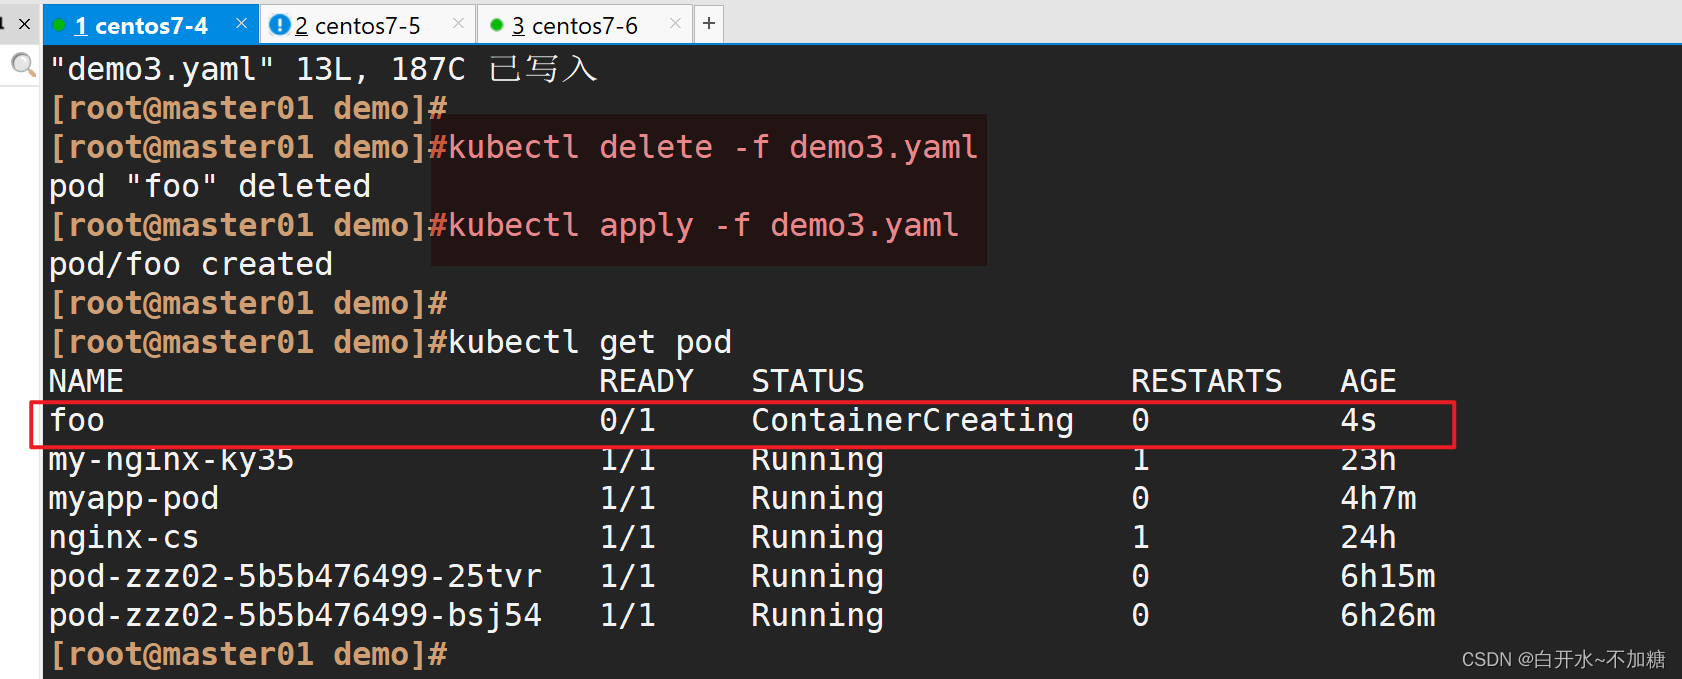The height and width of the screenshot is (679, 1682).
Task: Switch to the centos7-5 tab
Action: [358, 26]
